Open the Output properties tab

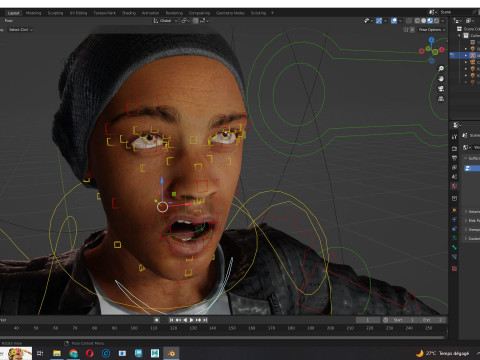pos(454,158)
